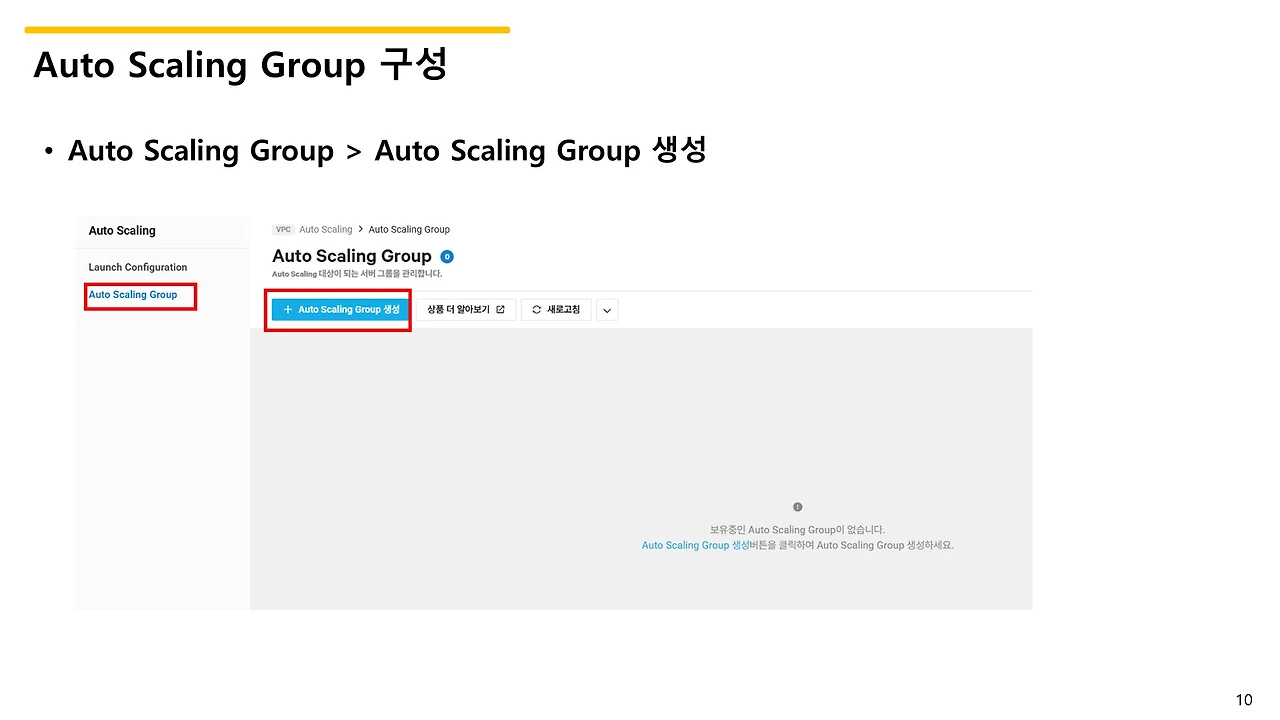This screenshot has width=1280, height=720.
Task: Click the breadcrumb chevron separator
Action: 360,230
